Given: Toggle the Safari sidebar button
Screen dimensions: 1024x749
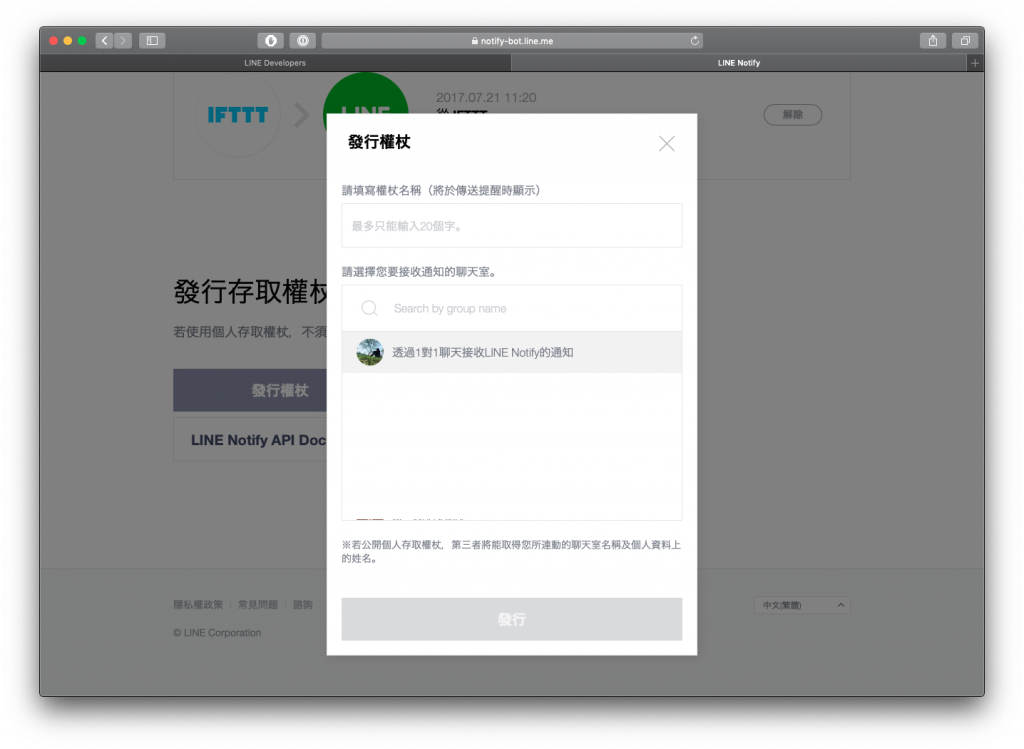Looking at the screenshot, I should click(152, 40).
